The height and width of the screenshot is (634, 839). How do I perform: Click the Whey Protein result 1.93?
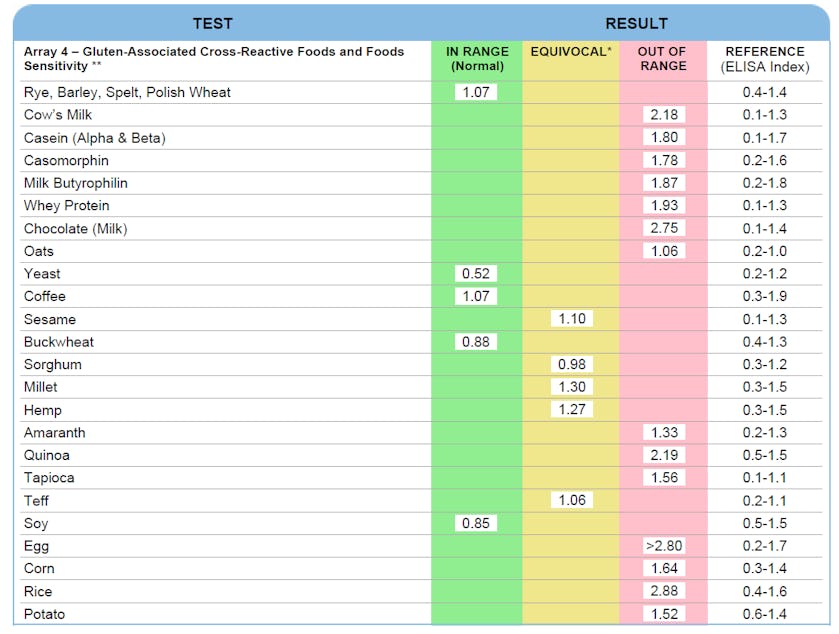click(664, 205)
